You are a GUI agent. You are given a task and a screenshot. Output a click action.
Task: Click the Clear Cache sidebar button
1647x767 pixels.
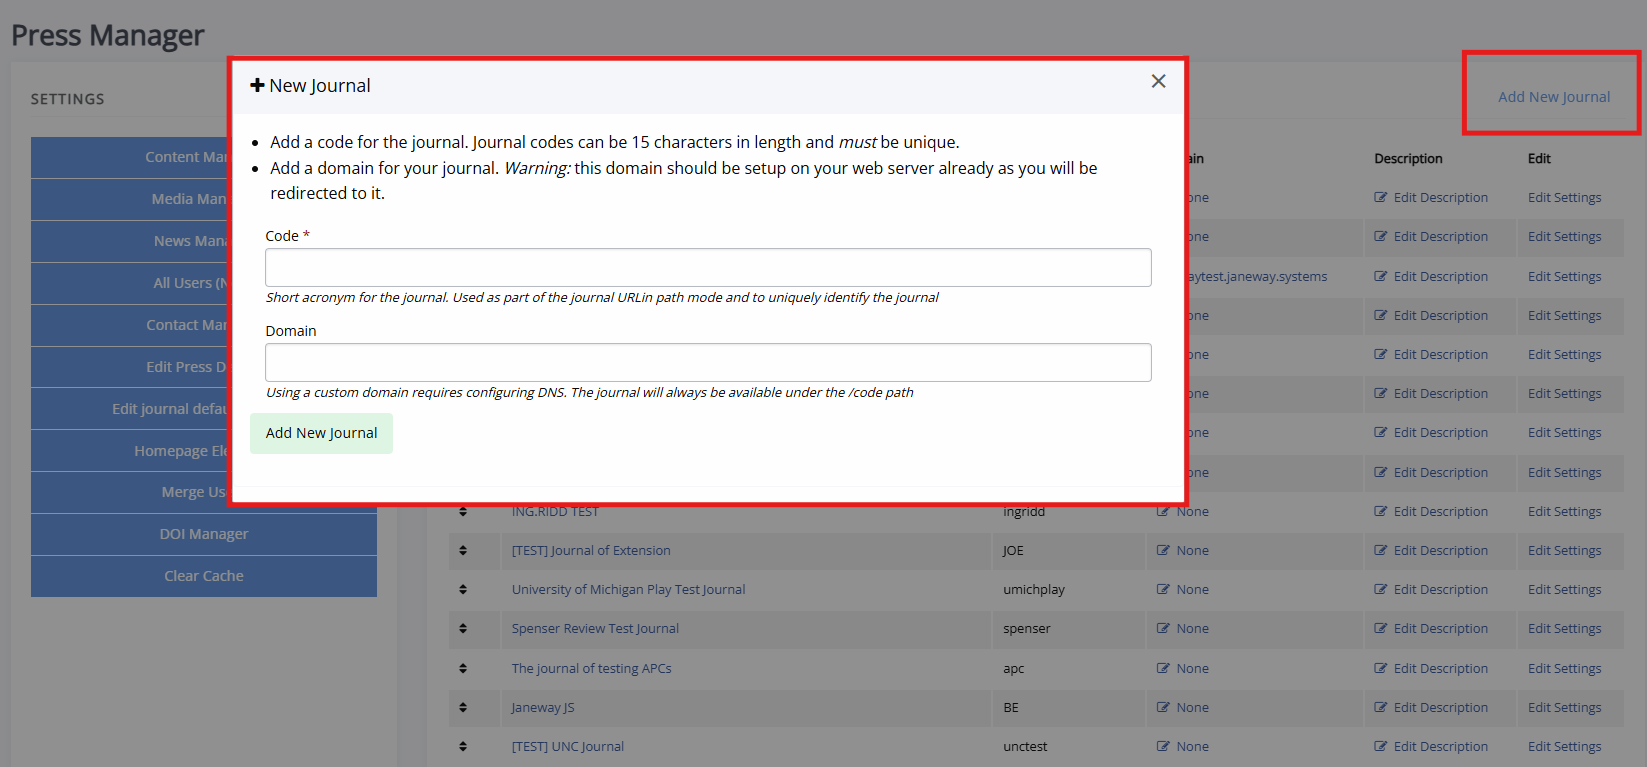[204, 576]
